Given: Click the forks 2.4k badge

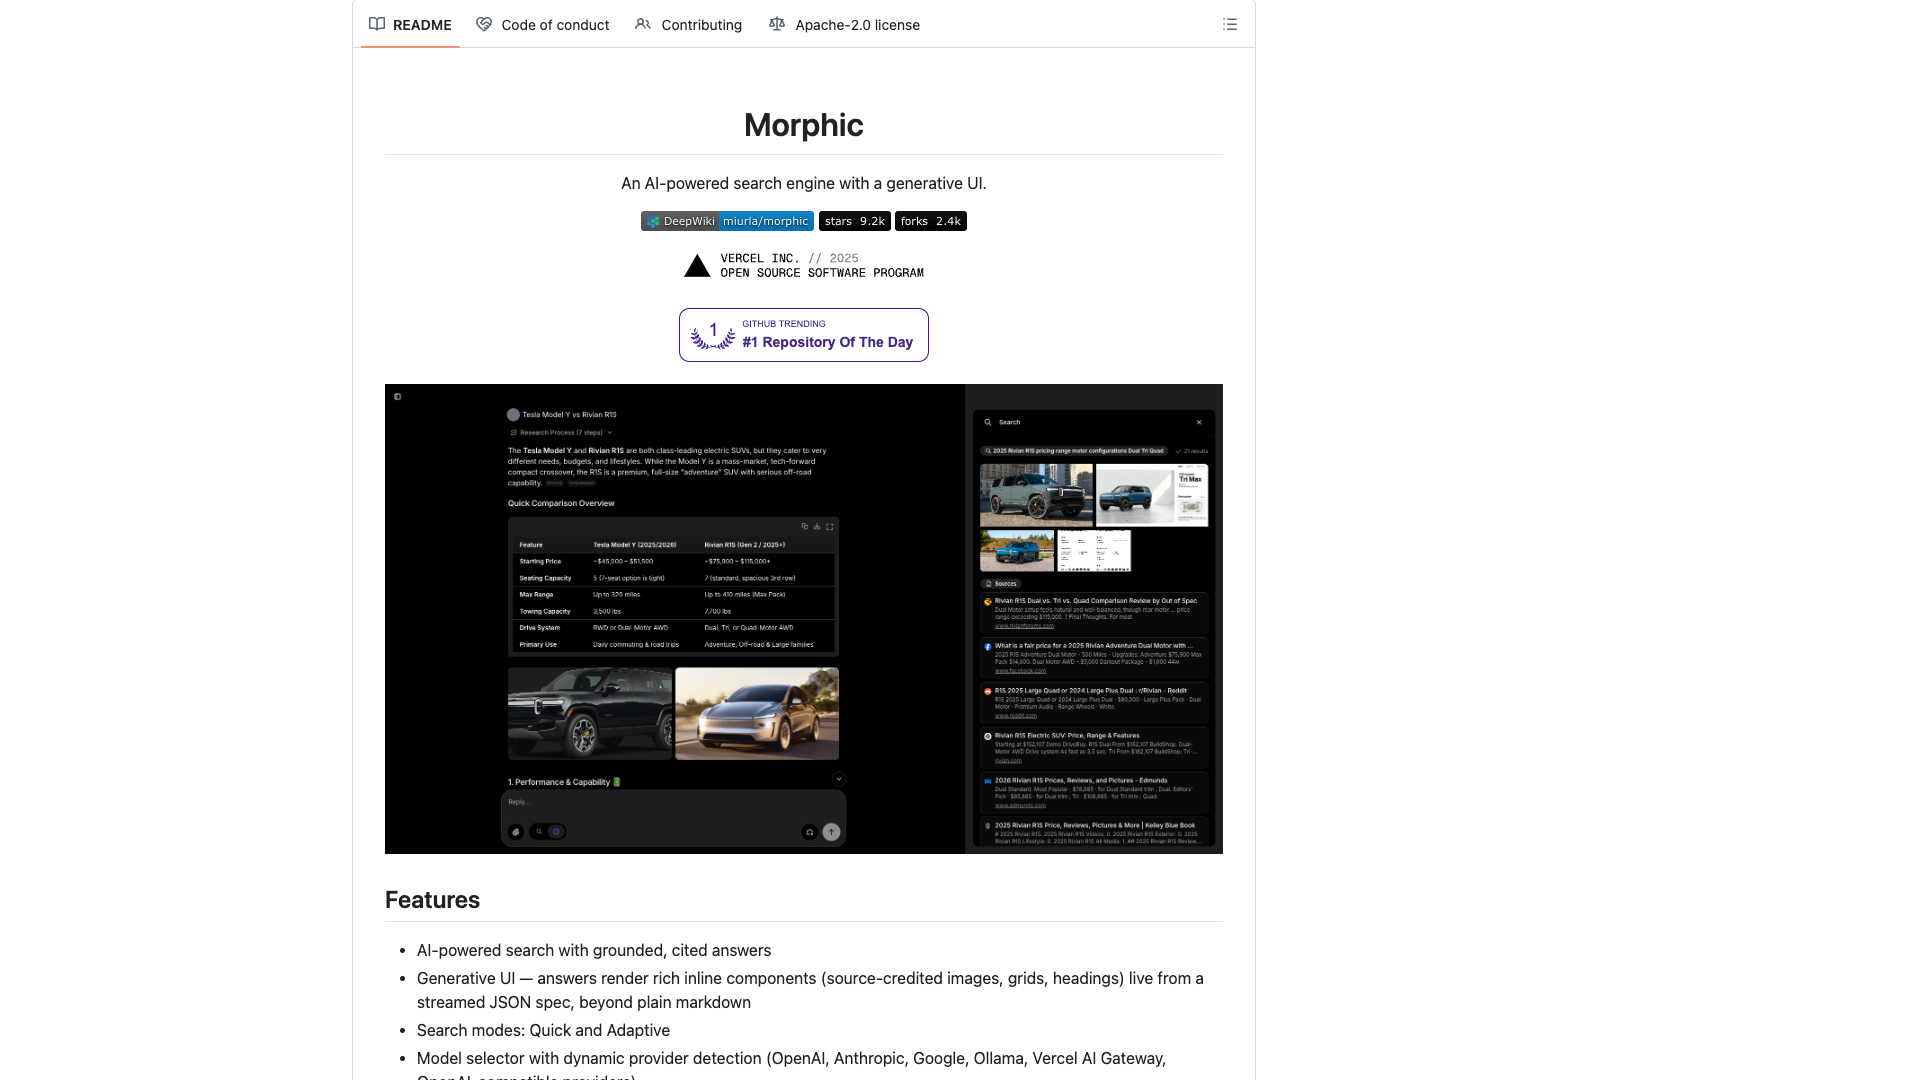Looking at the screenshot, I should point(931,221).
